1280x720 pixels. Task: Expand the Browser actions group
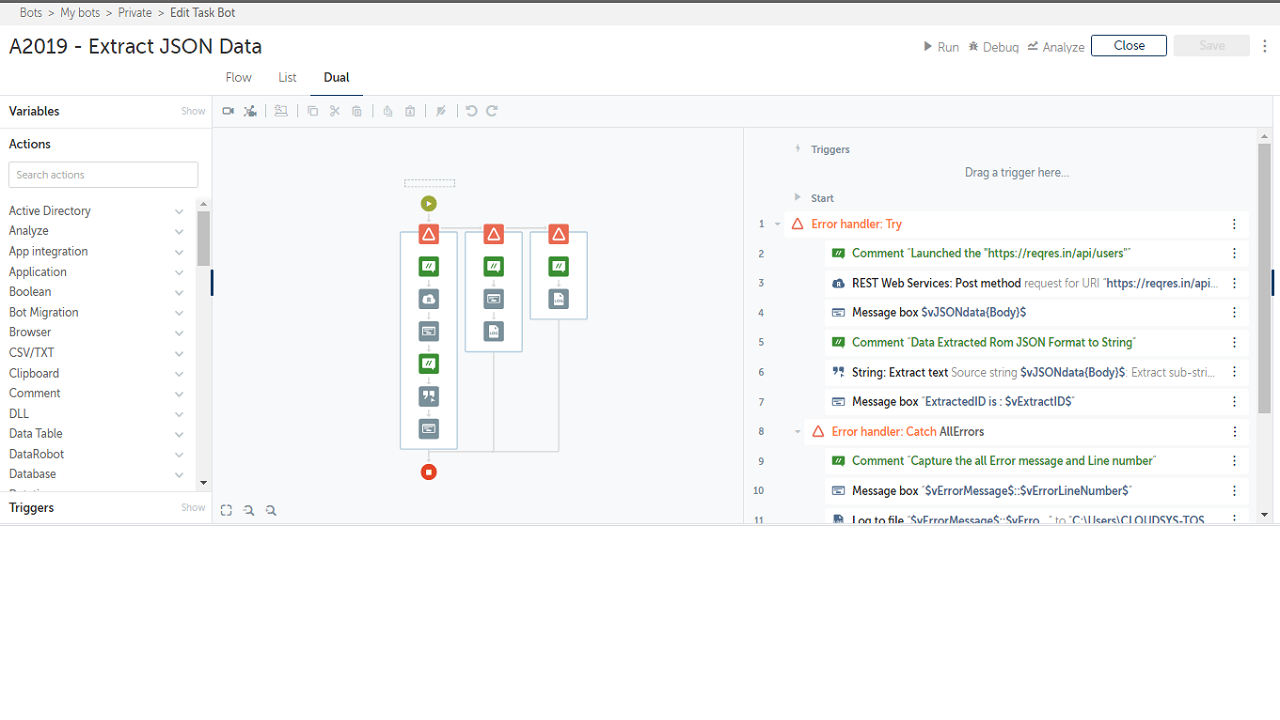pyautogui.click(x=179, y=333)
